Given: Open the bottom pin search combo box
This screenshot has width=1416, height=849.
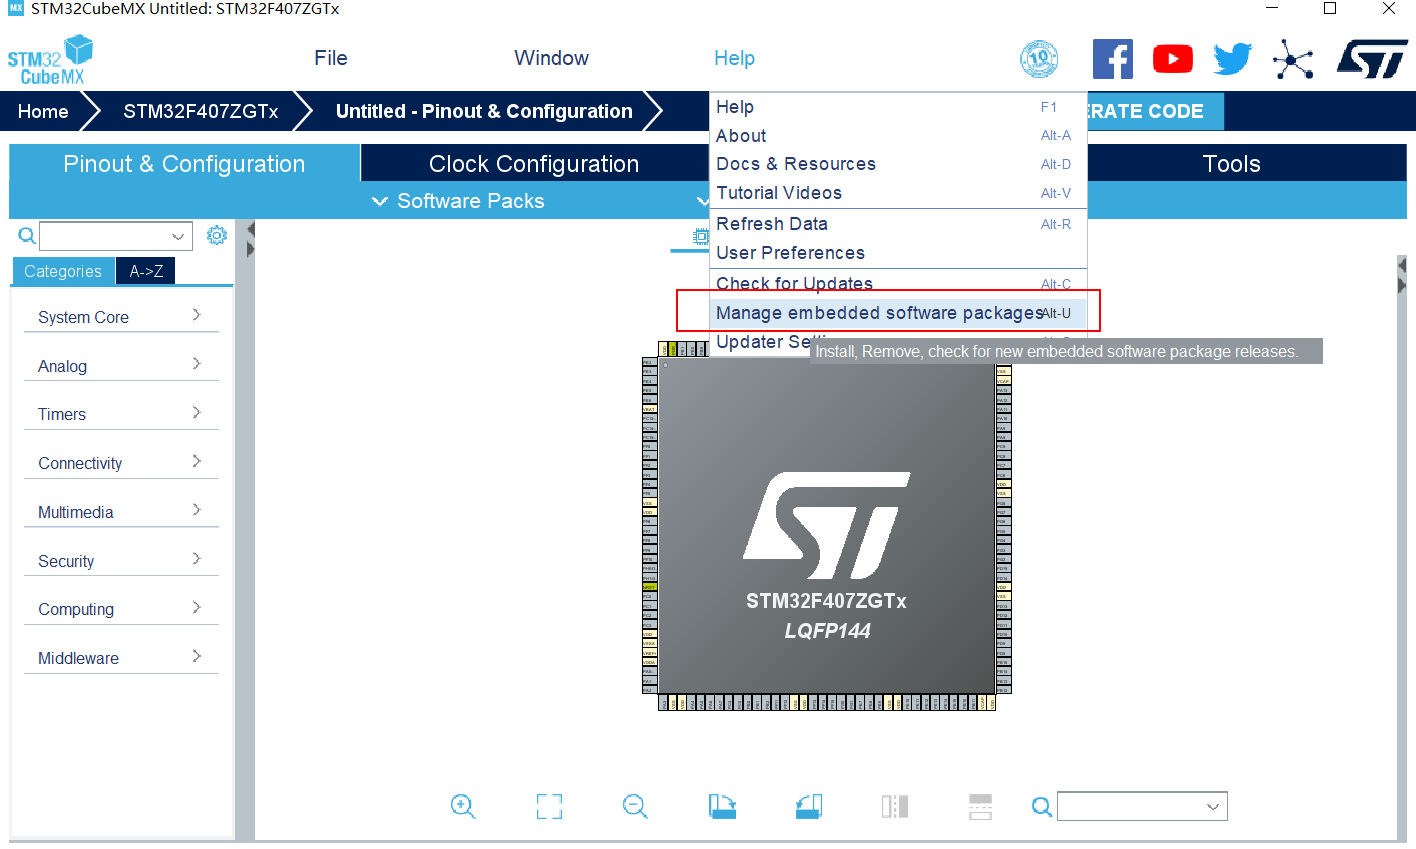Looking at the screenshot, I should (1142, 806).
